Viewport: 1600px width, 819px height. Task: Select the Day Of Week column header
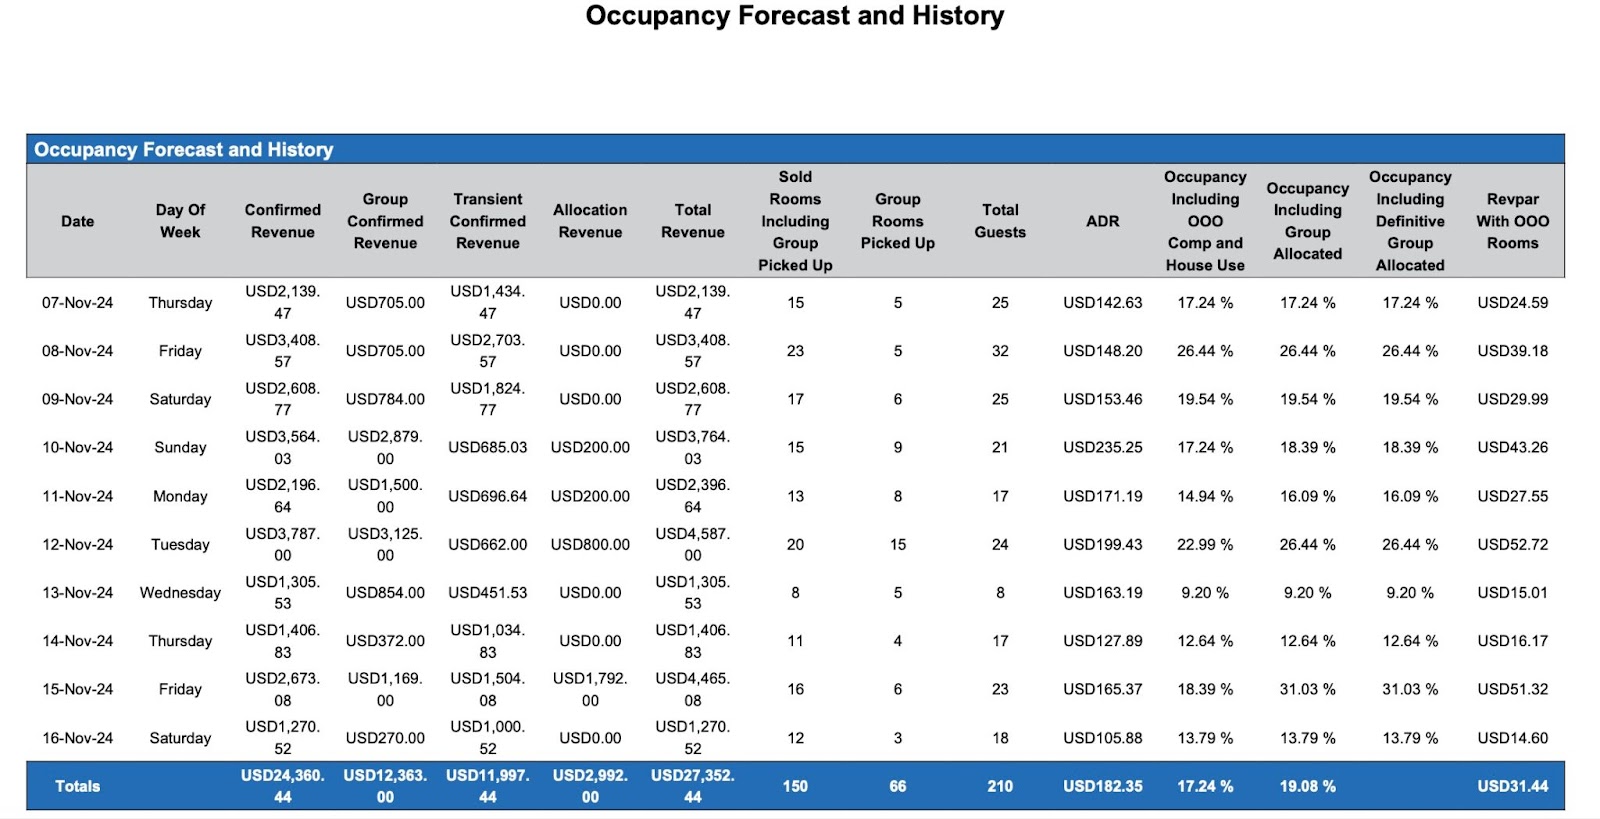click(x=180, y=221)
